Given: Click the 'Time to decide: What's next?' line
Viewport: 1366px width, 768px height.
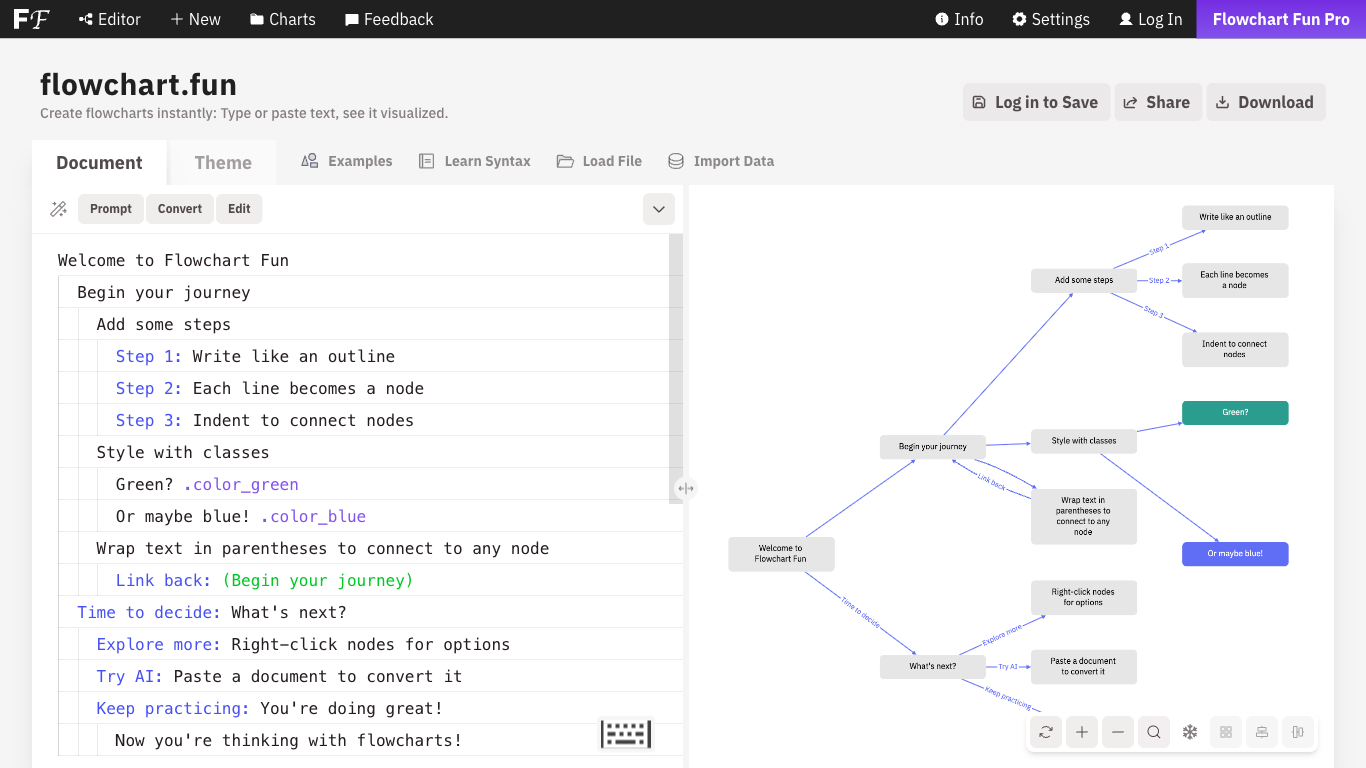Looking at the screenshot, I should point(212,612).
